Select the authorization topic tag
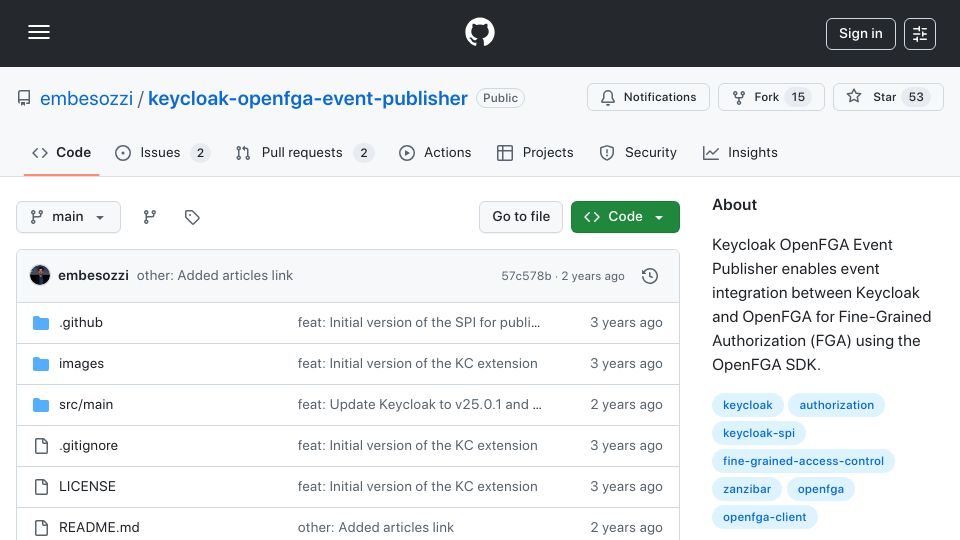960x540 pixels. tap(836, 405)
